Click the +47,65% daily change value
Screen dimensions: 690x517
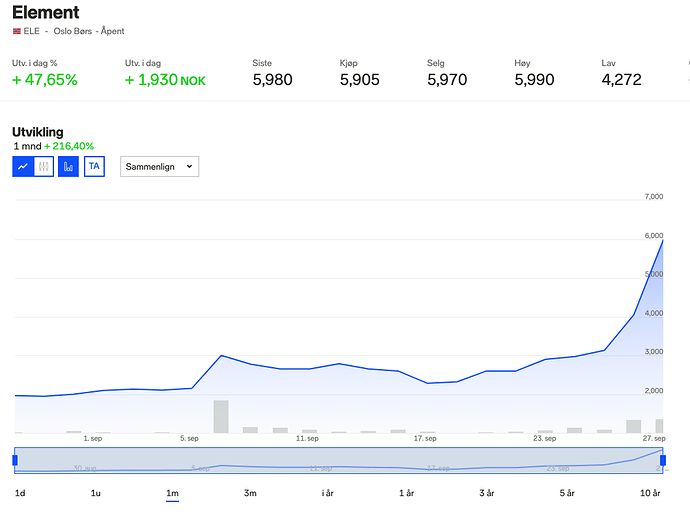[x=45, y=80]
